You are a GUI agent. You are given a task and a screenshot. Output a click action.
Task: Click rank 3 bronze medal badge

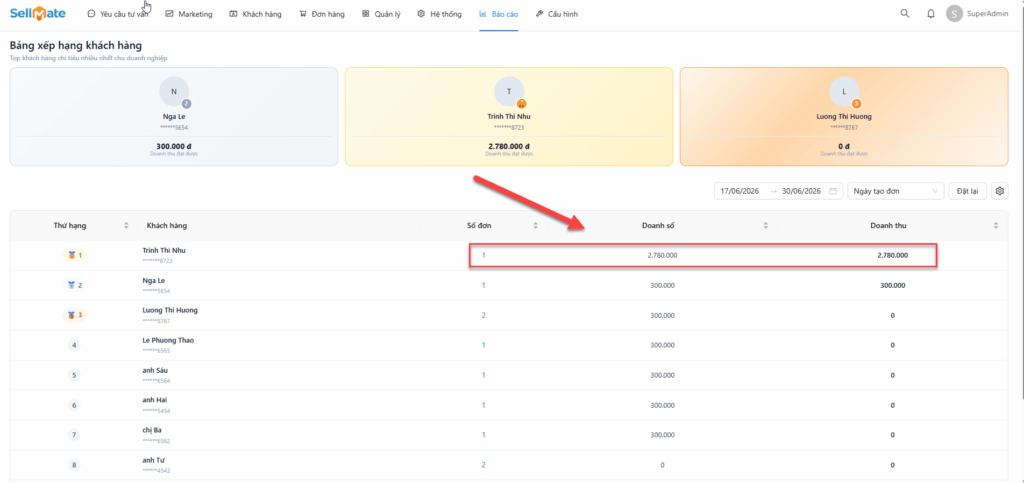[x=74, y=315]
